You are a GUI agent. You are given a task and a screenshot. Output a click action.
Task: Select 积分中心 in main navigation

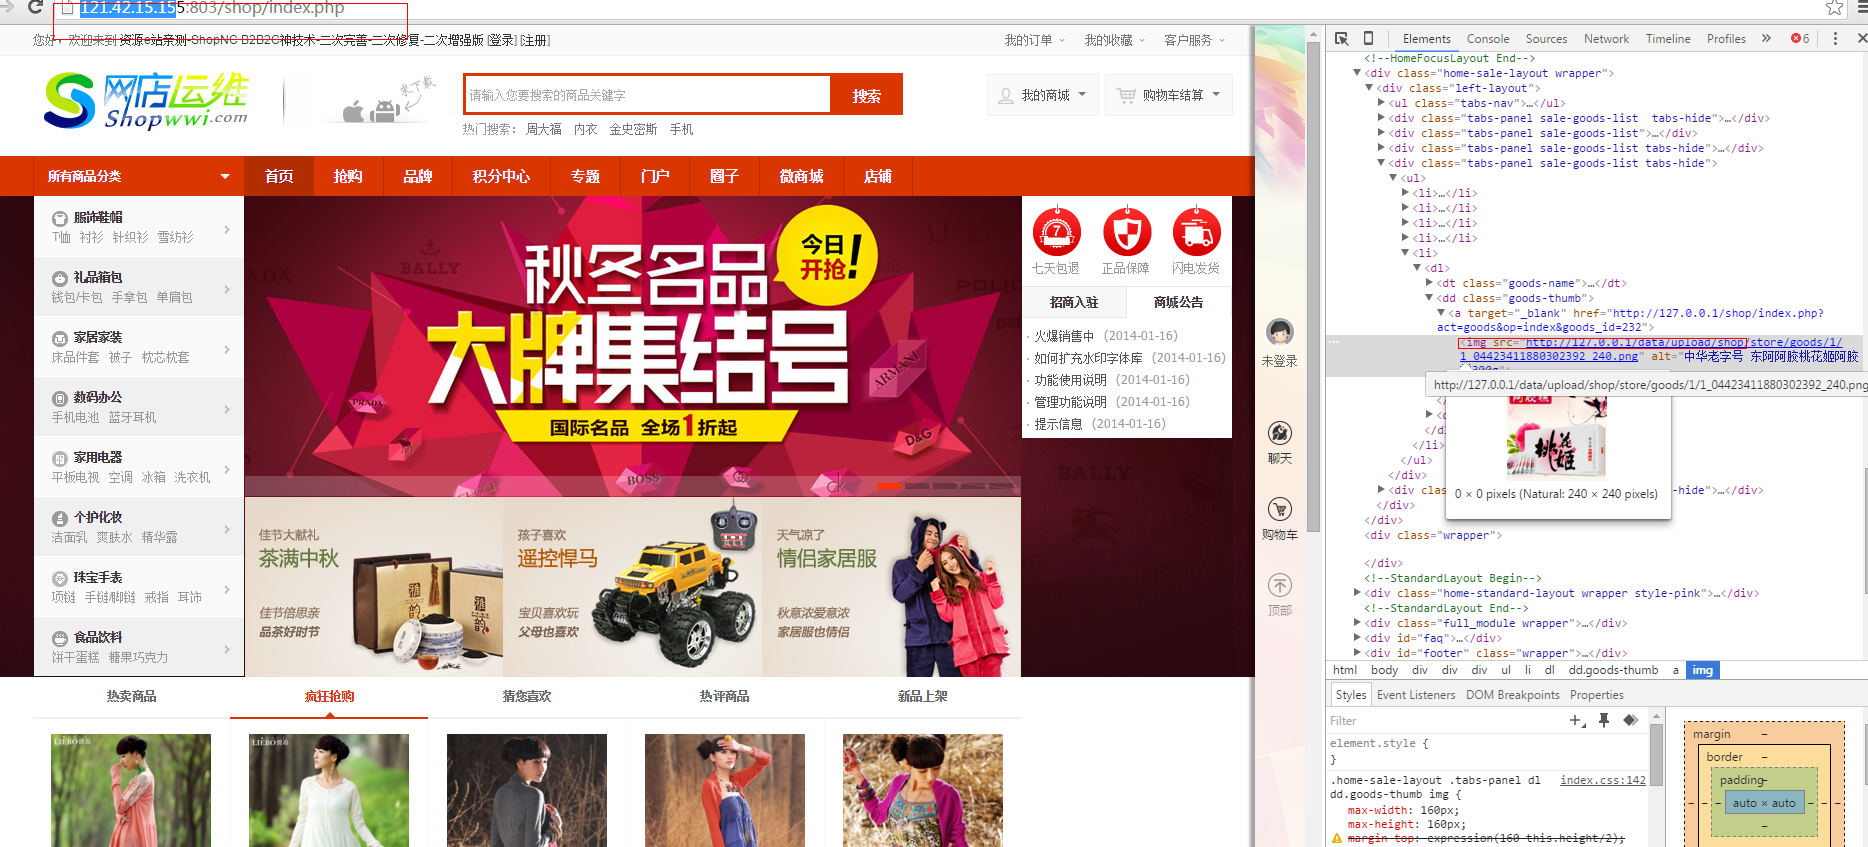(501, 176)
